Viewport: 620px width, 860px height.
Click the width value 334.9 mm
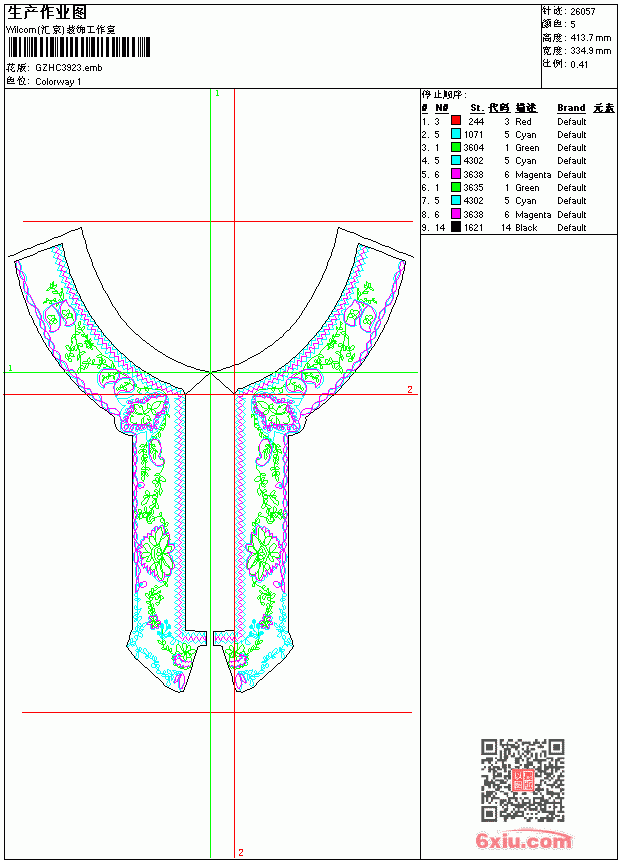pos(590,51)
